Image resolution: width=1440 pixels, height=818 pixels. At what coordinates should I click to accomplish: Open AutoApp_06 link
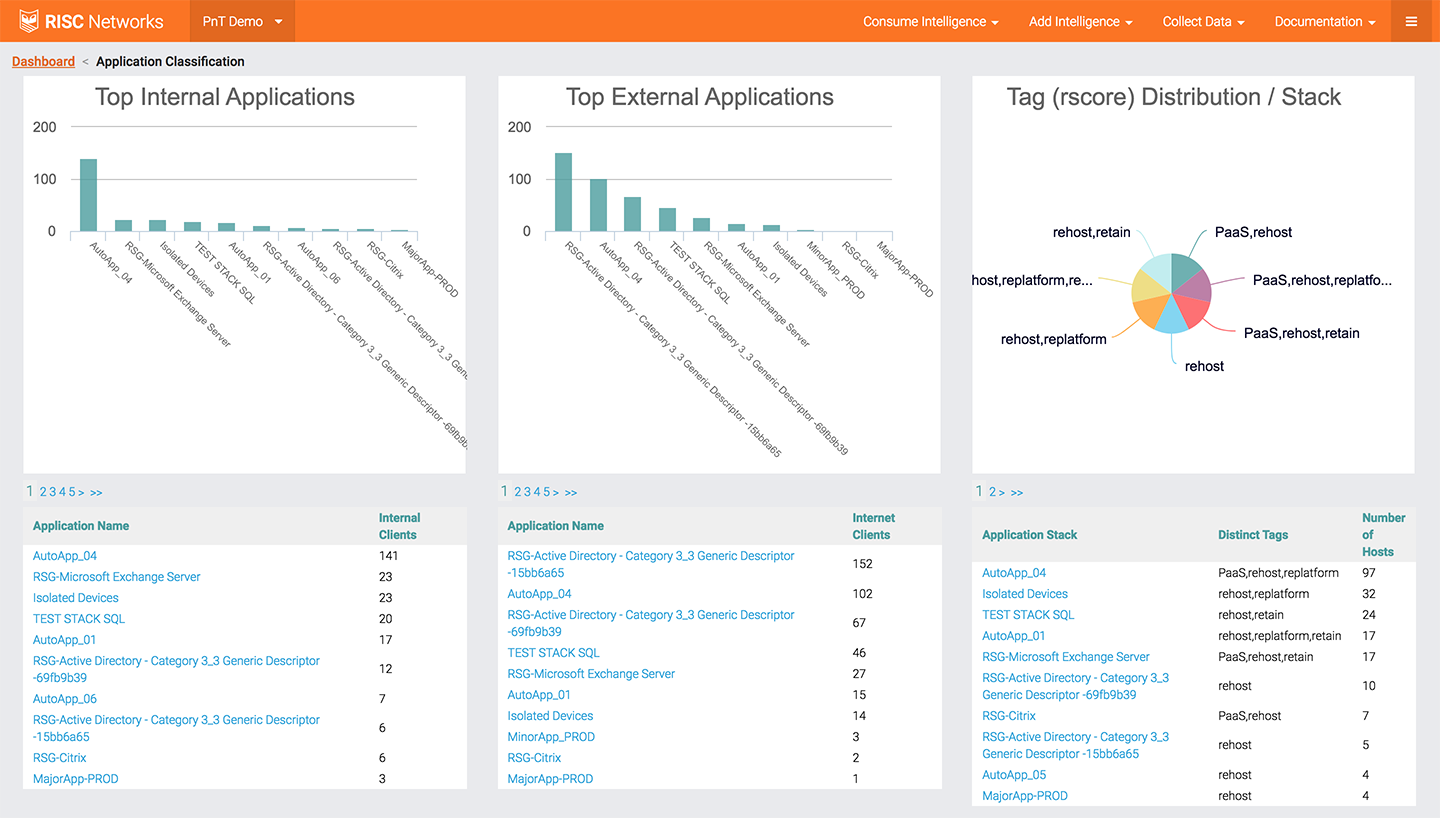coord(65,699)
